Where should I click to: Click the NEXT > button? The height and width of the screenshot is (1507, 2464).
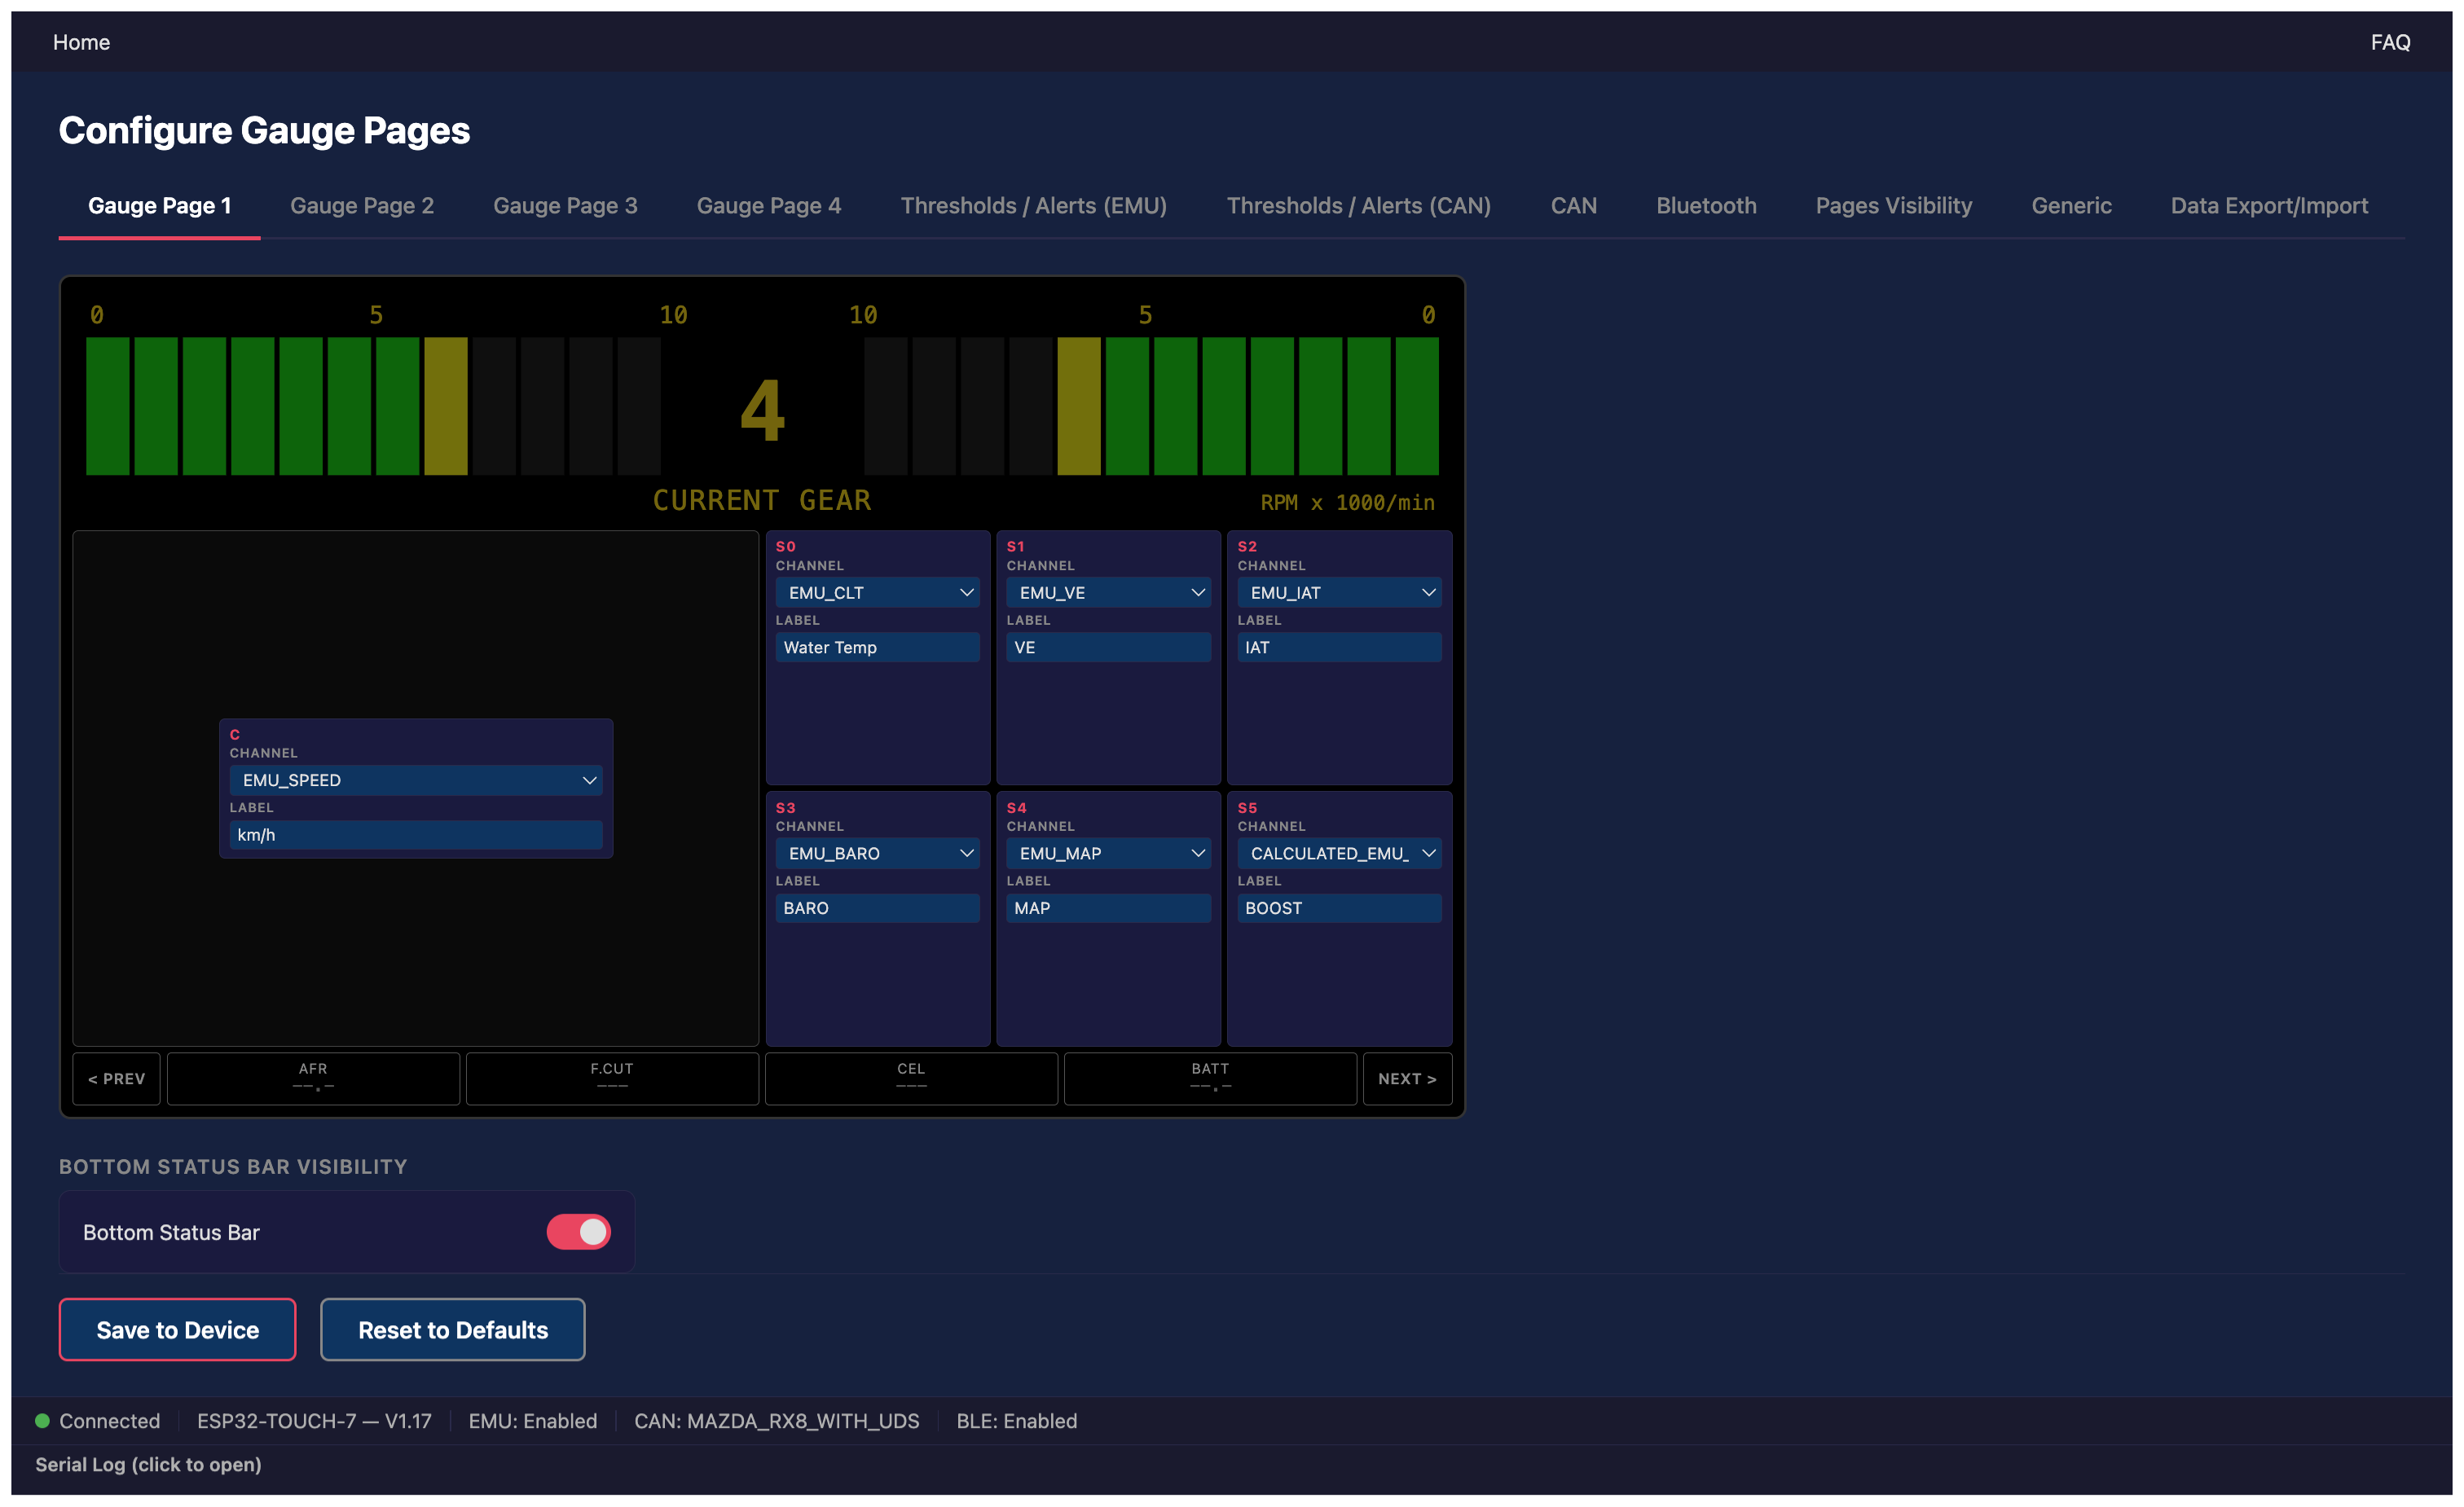(1407, 1078)
